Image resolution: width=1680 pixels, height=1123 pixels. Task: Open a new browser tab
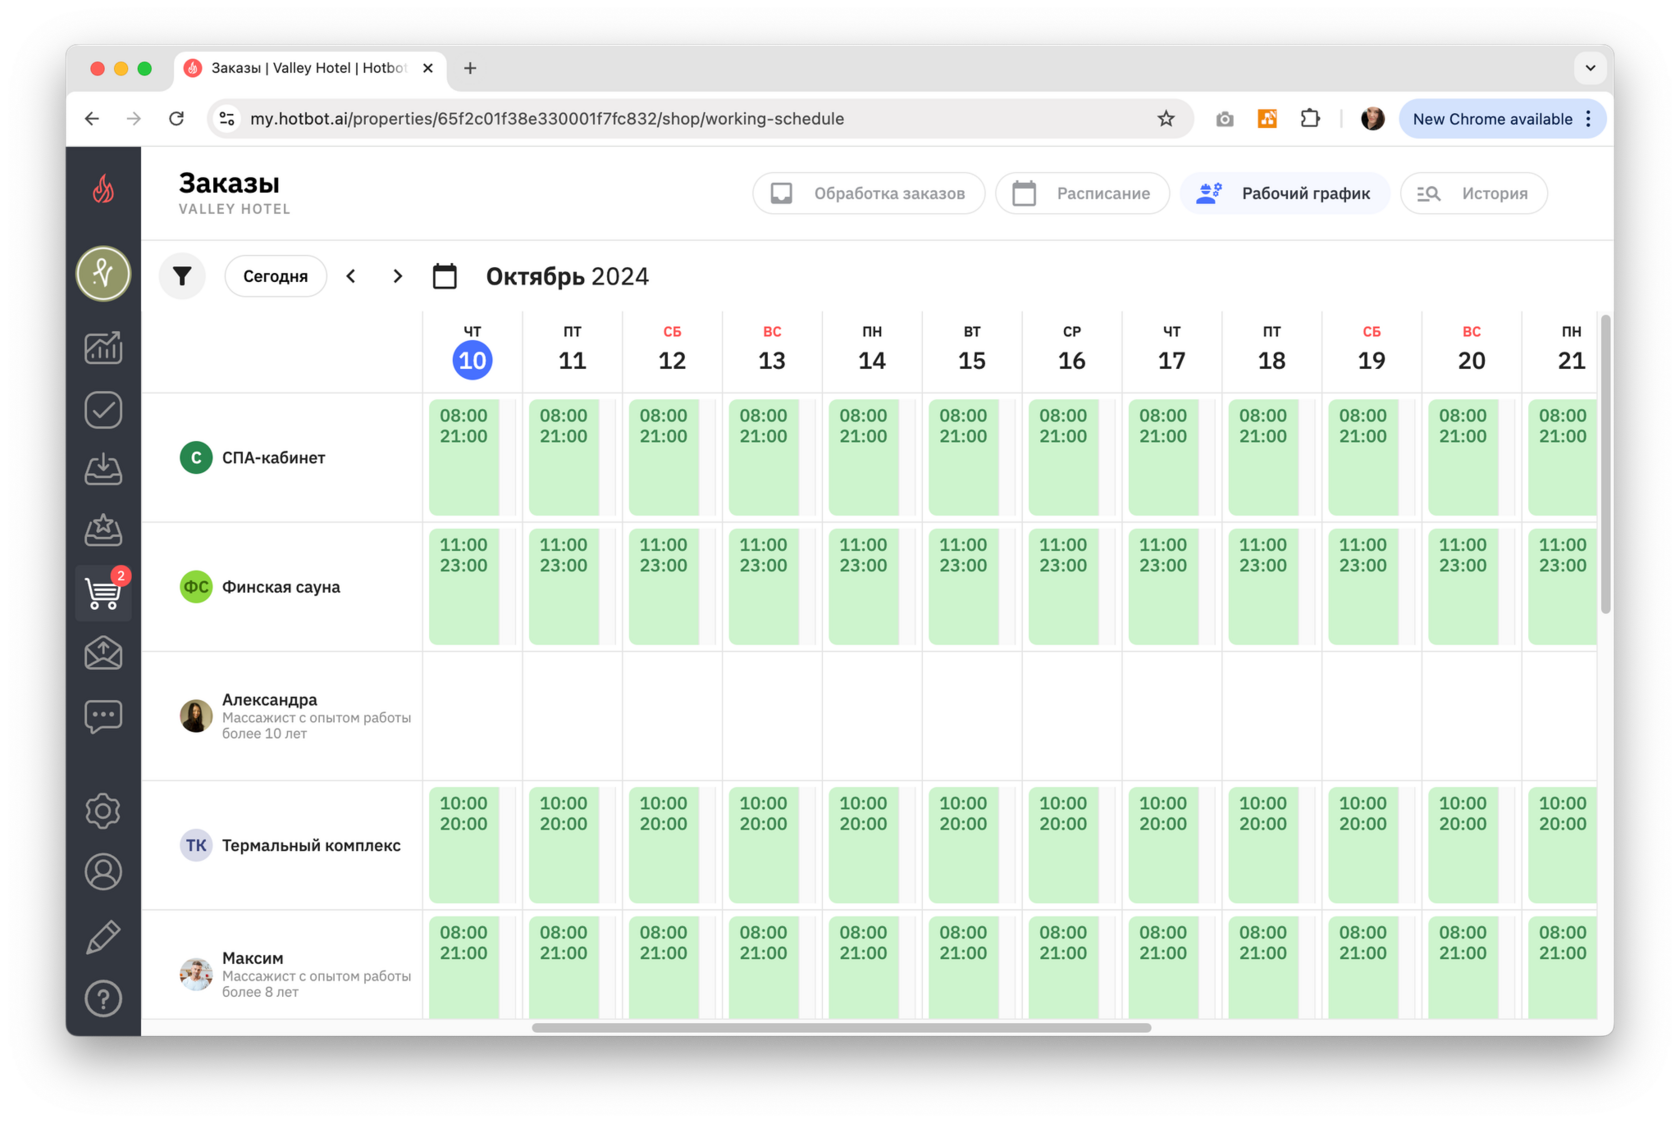click(x=470, y=68)
